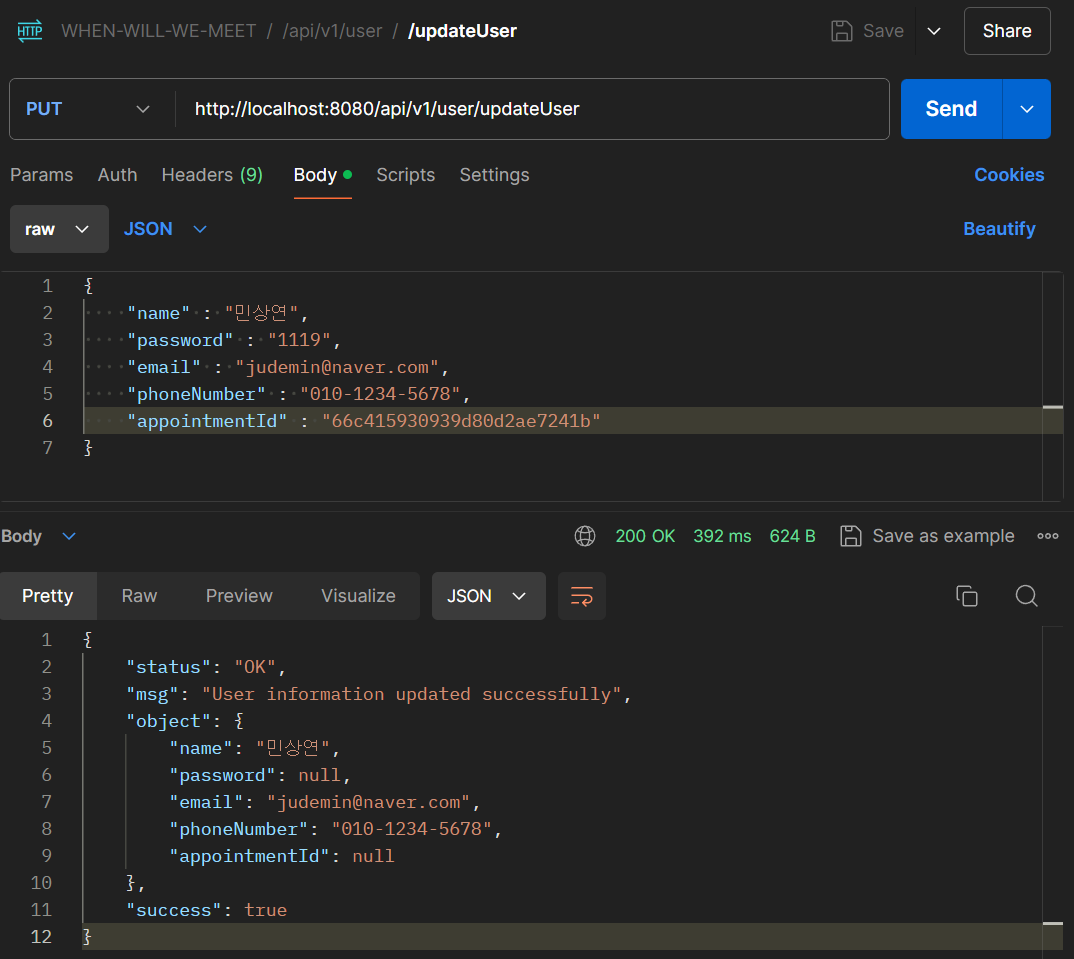Select the Raw response view tab
This screenshot has width=1074, height=959.
tap(139, 596)
